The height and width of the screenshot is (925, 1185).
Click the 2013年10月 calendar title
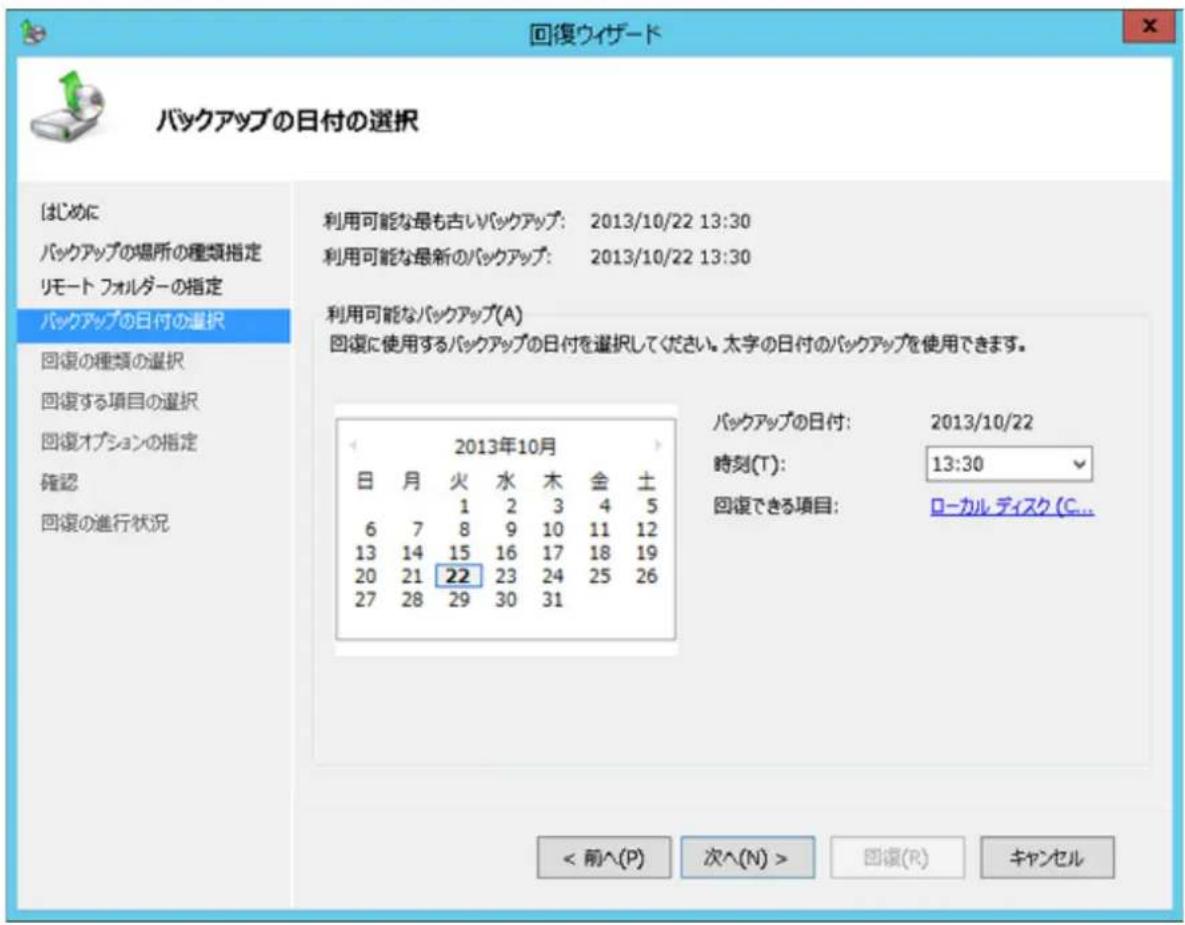pos(505,447)
